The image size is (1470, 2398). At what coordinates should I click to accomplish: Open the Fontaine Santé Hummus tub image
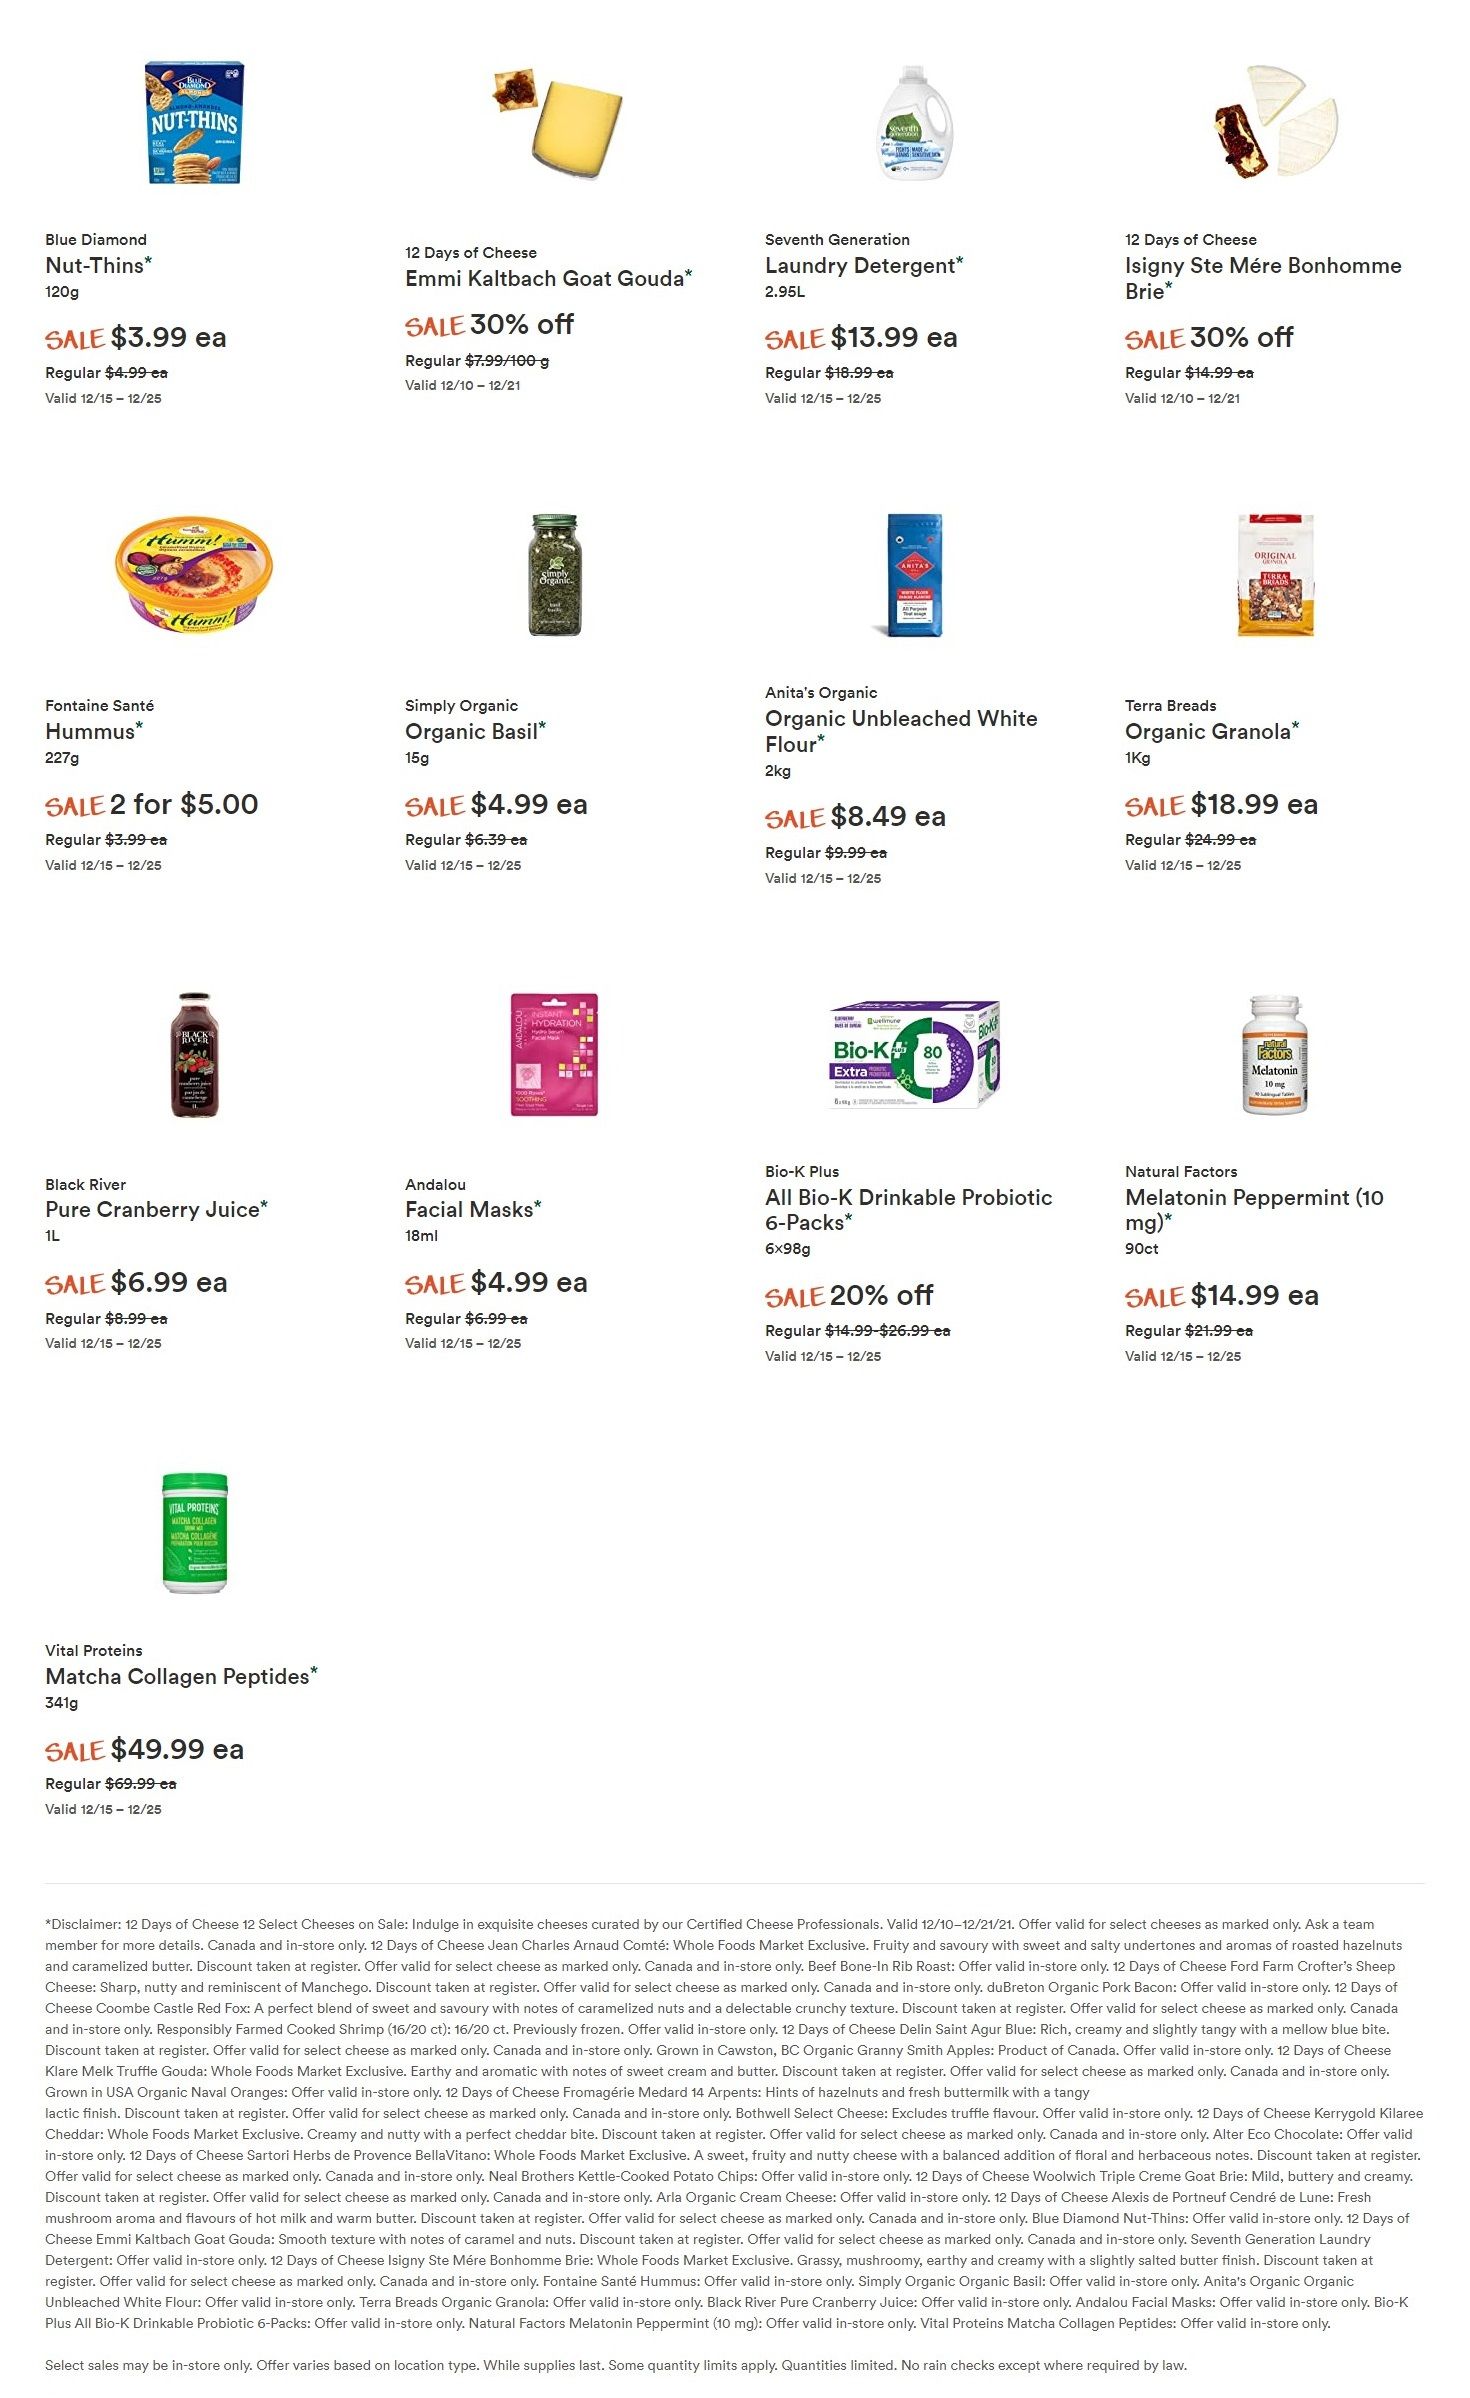coord(194,575)
